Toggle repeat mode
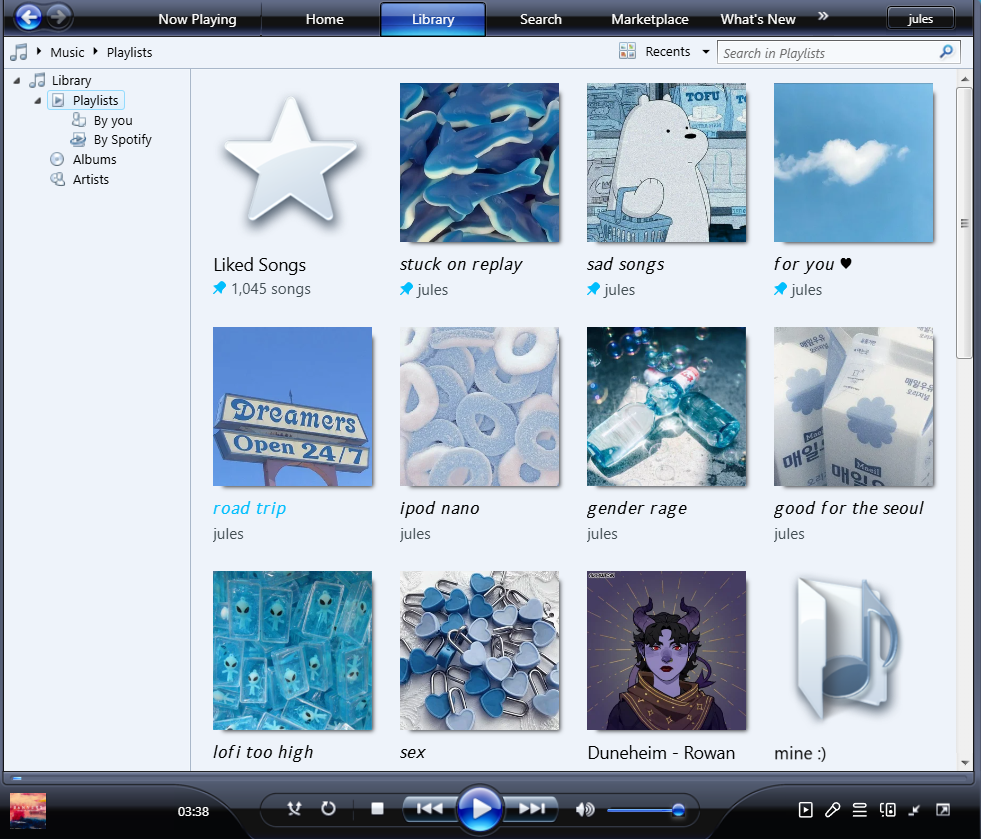 click(328, 809)
